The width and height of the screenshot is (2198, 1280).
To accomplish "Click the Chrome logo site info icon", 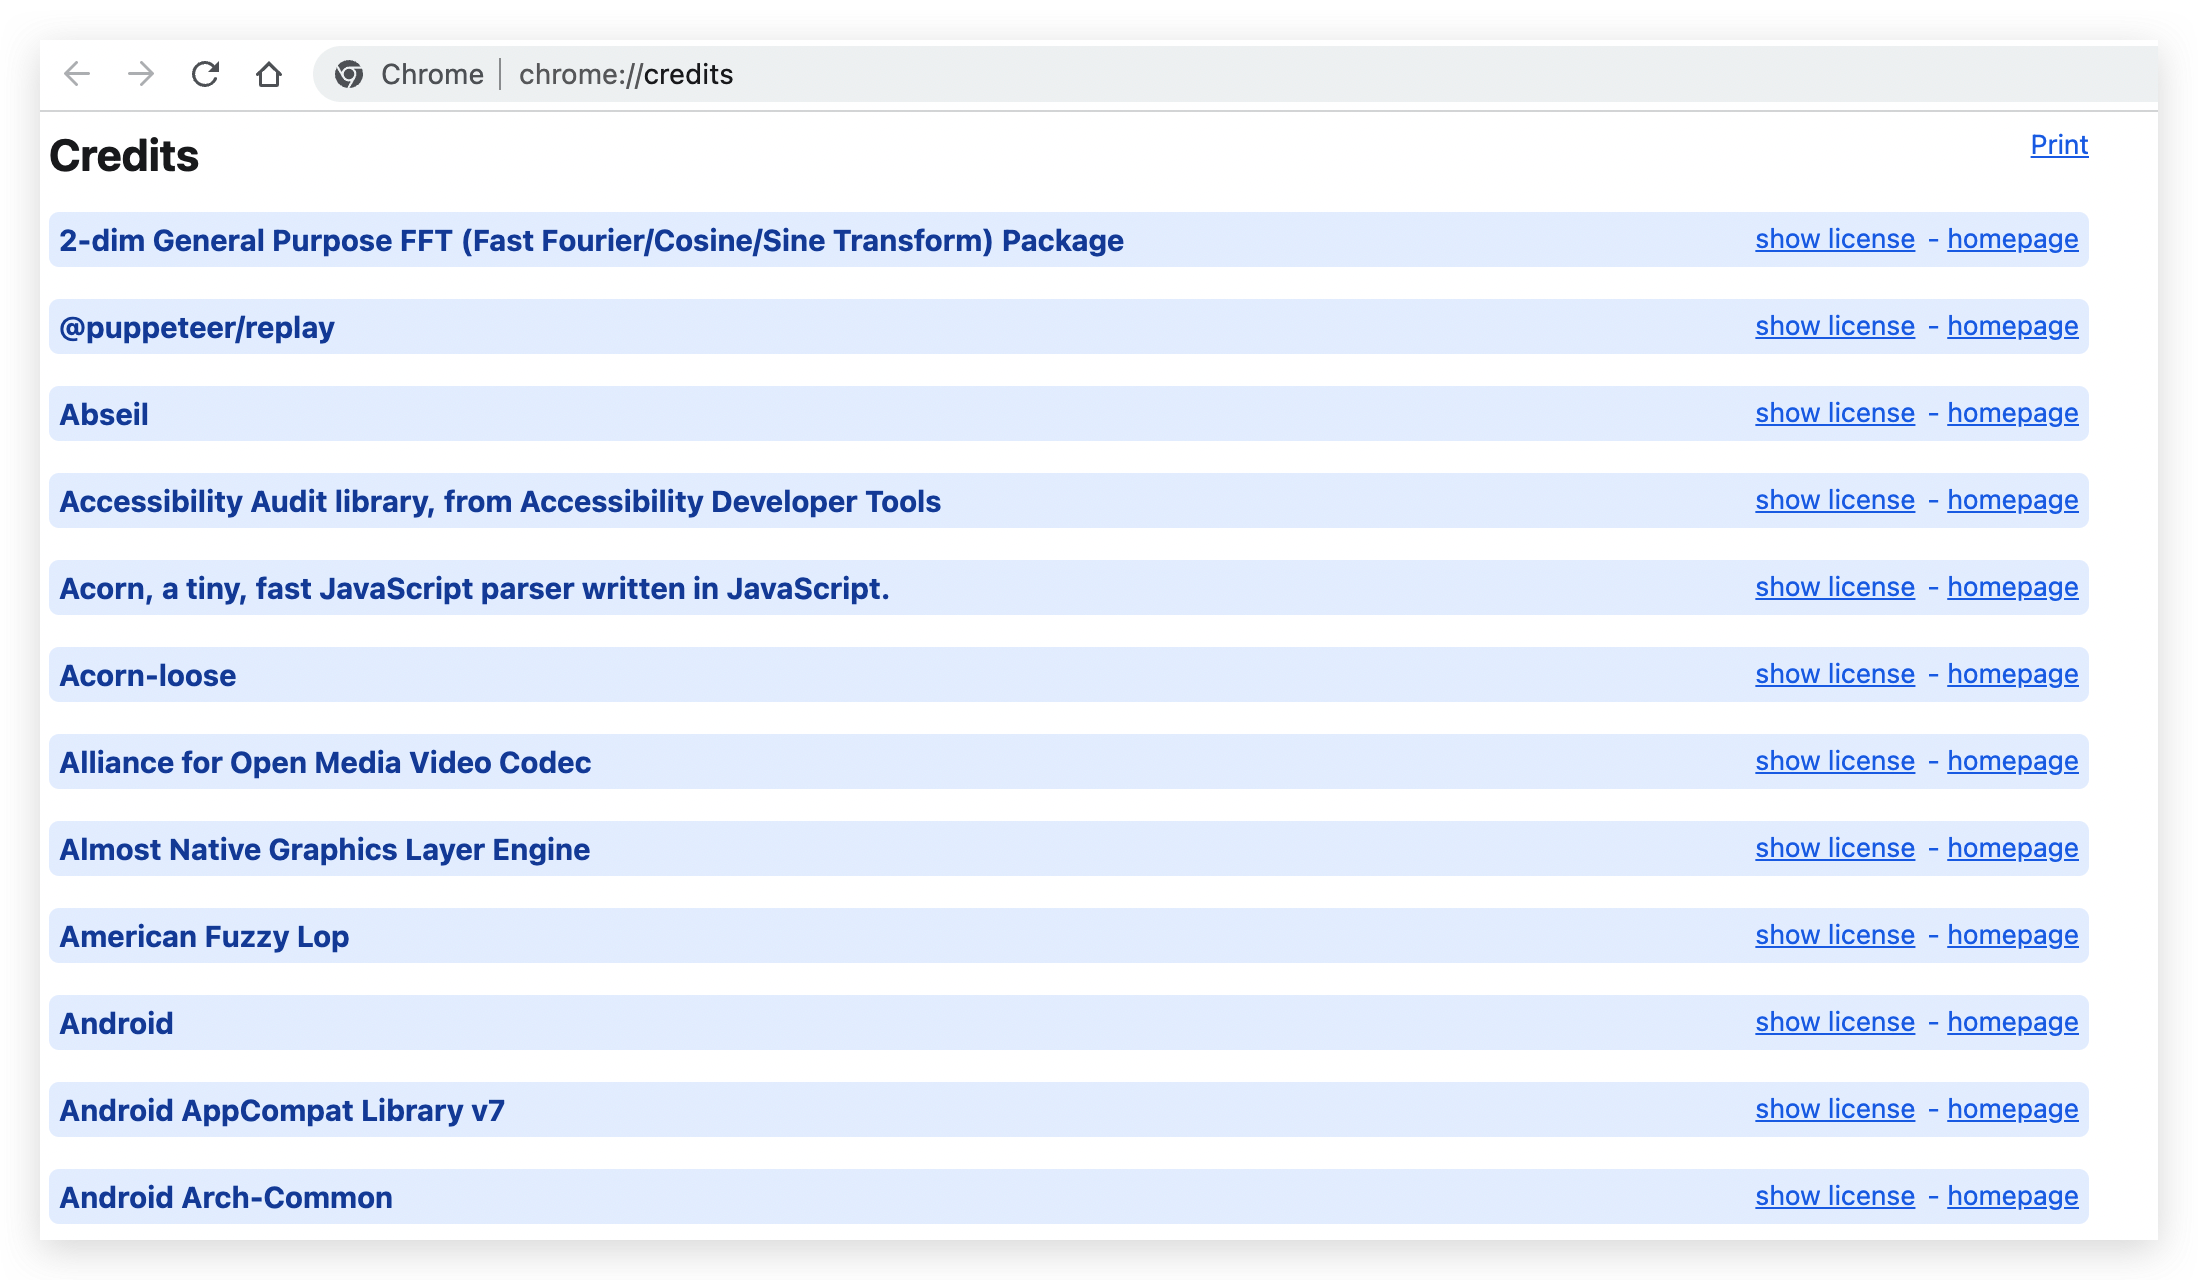I will pos(349,74).
